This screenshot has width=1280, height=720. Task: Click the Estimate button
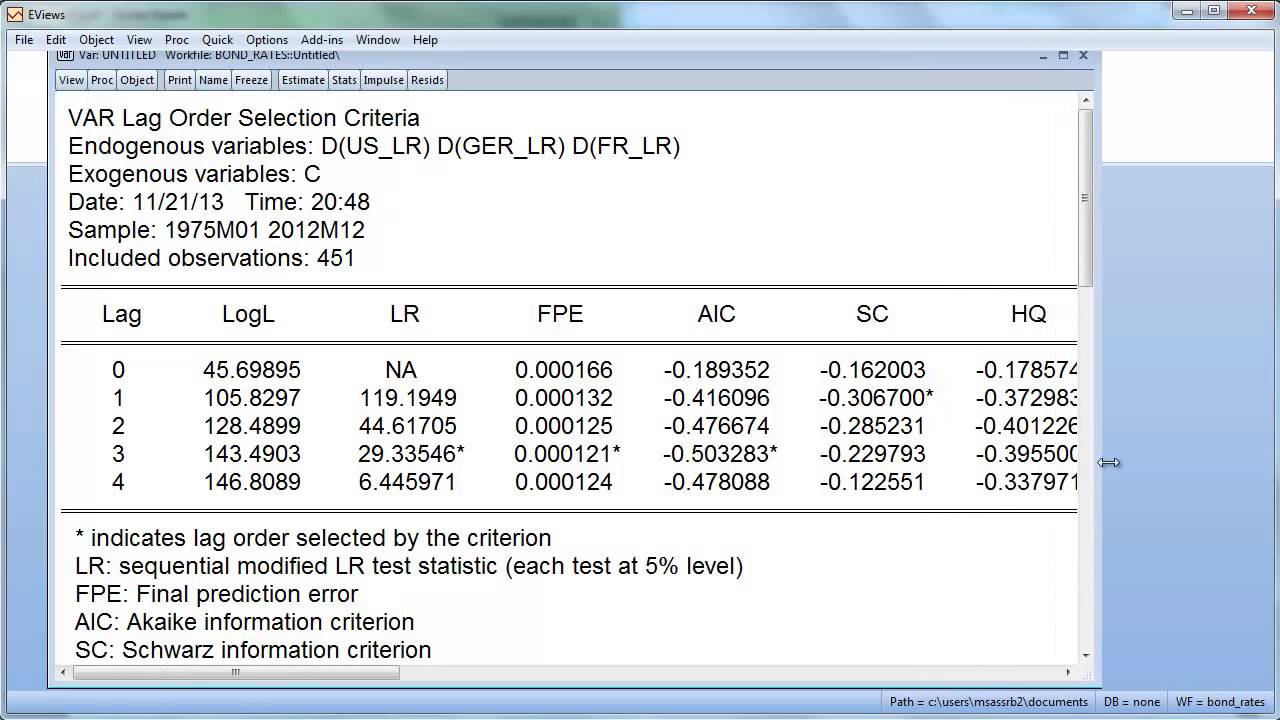pos(303,80)
